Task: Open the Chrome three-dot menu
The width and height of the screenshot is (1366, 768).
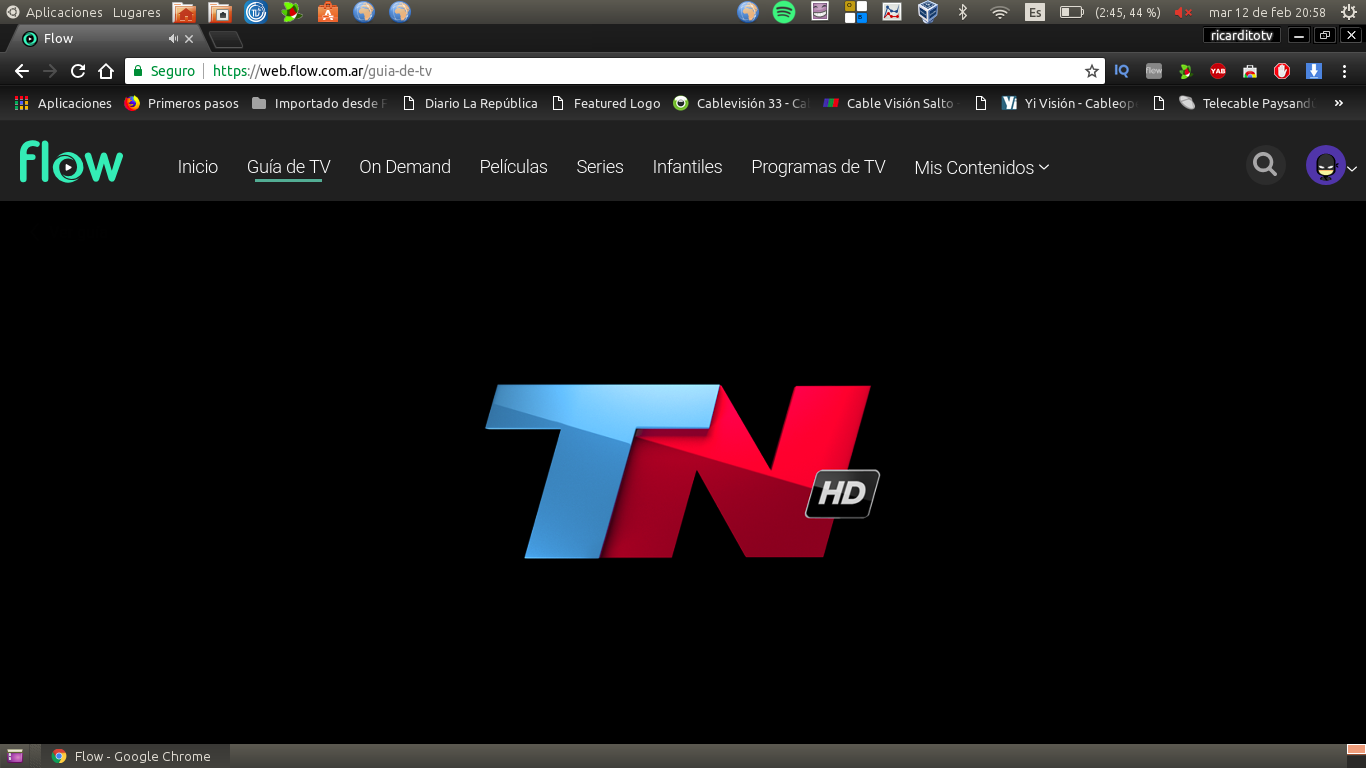Action: click(1345, 71)
